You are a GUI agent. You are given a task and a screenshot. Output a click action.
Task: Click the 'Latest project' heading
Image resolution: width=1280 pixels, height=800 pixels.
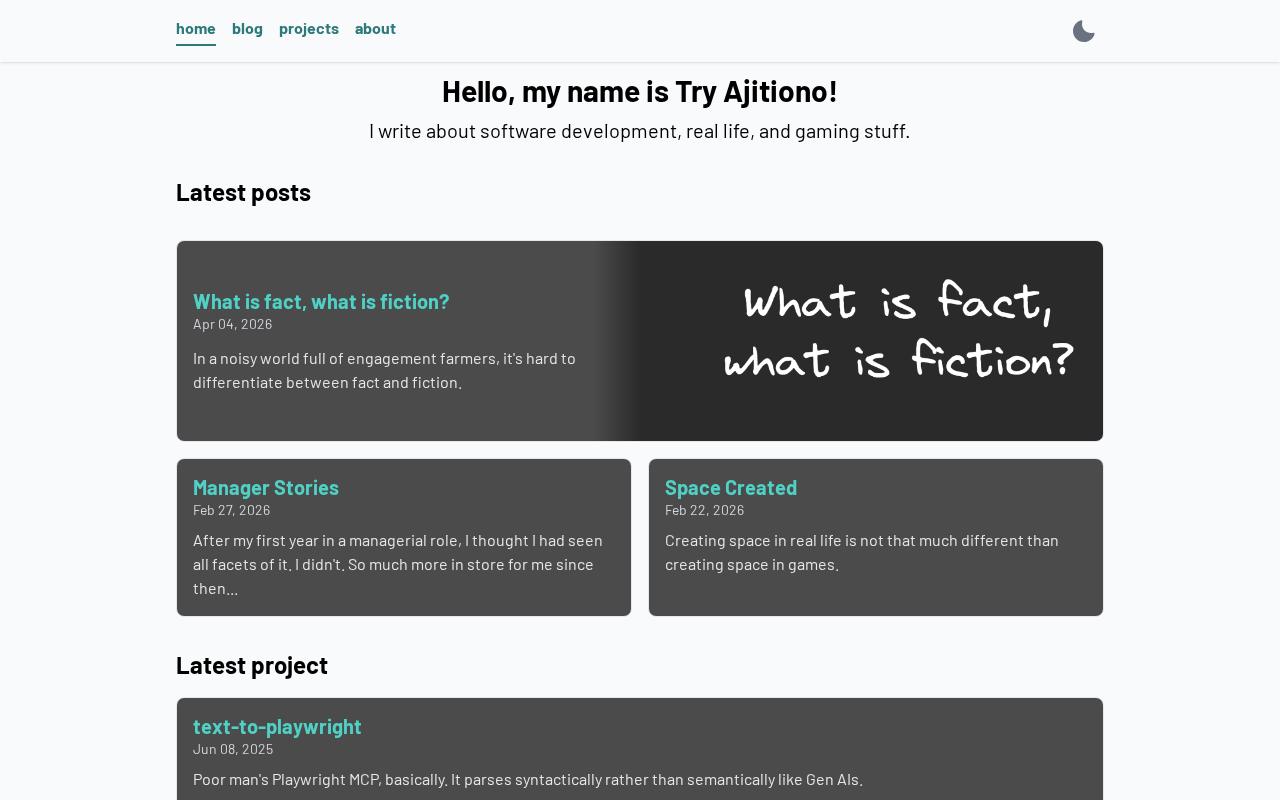(252, 665)
